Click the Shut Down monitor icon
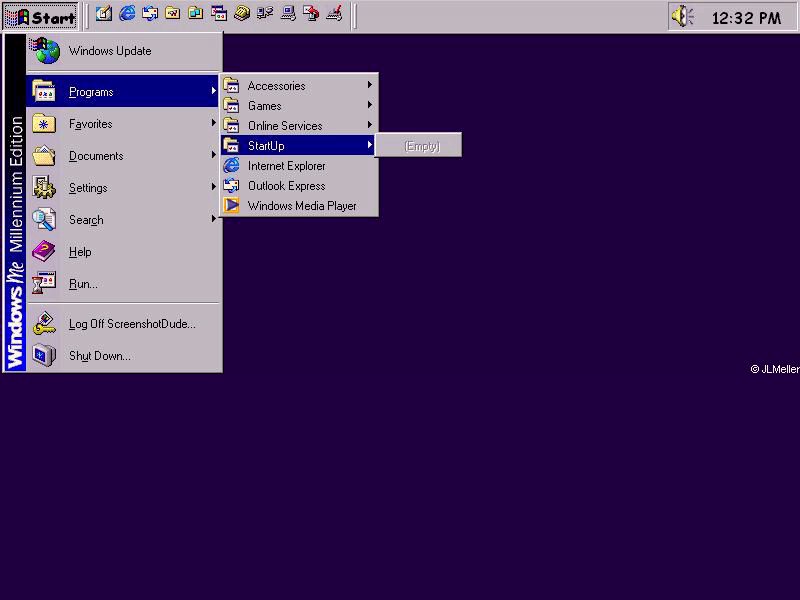This screenshot has width=800, height=600. 44,356
